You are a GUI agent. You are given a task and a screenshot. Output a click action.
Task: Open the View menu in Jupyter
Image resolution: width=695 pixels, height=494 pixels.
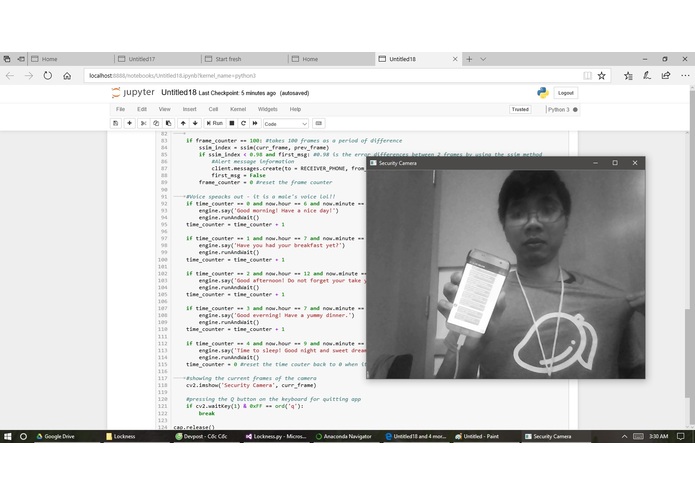(x=164, y=109)
